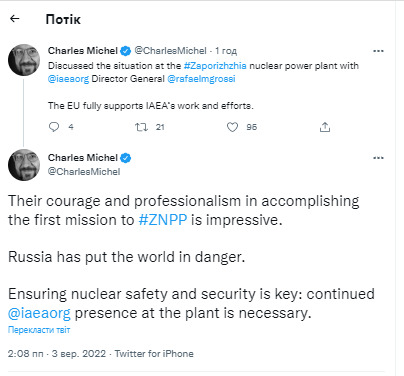Click Перекласти твіт translate link
The width and height of the screenshot is (404, 376).
(x=39, y=330)
